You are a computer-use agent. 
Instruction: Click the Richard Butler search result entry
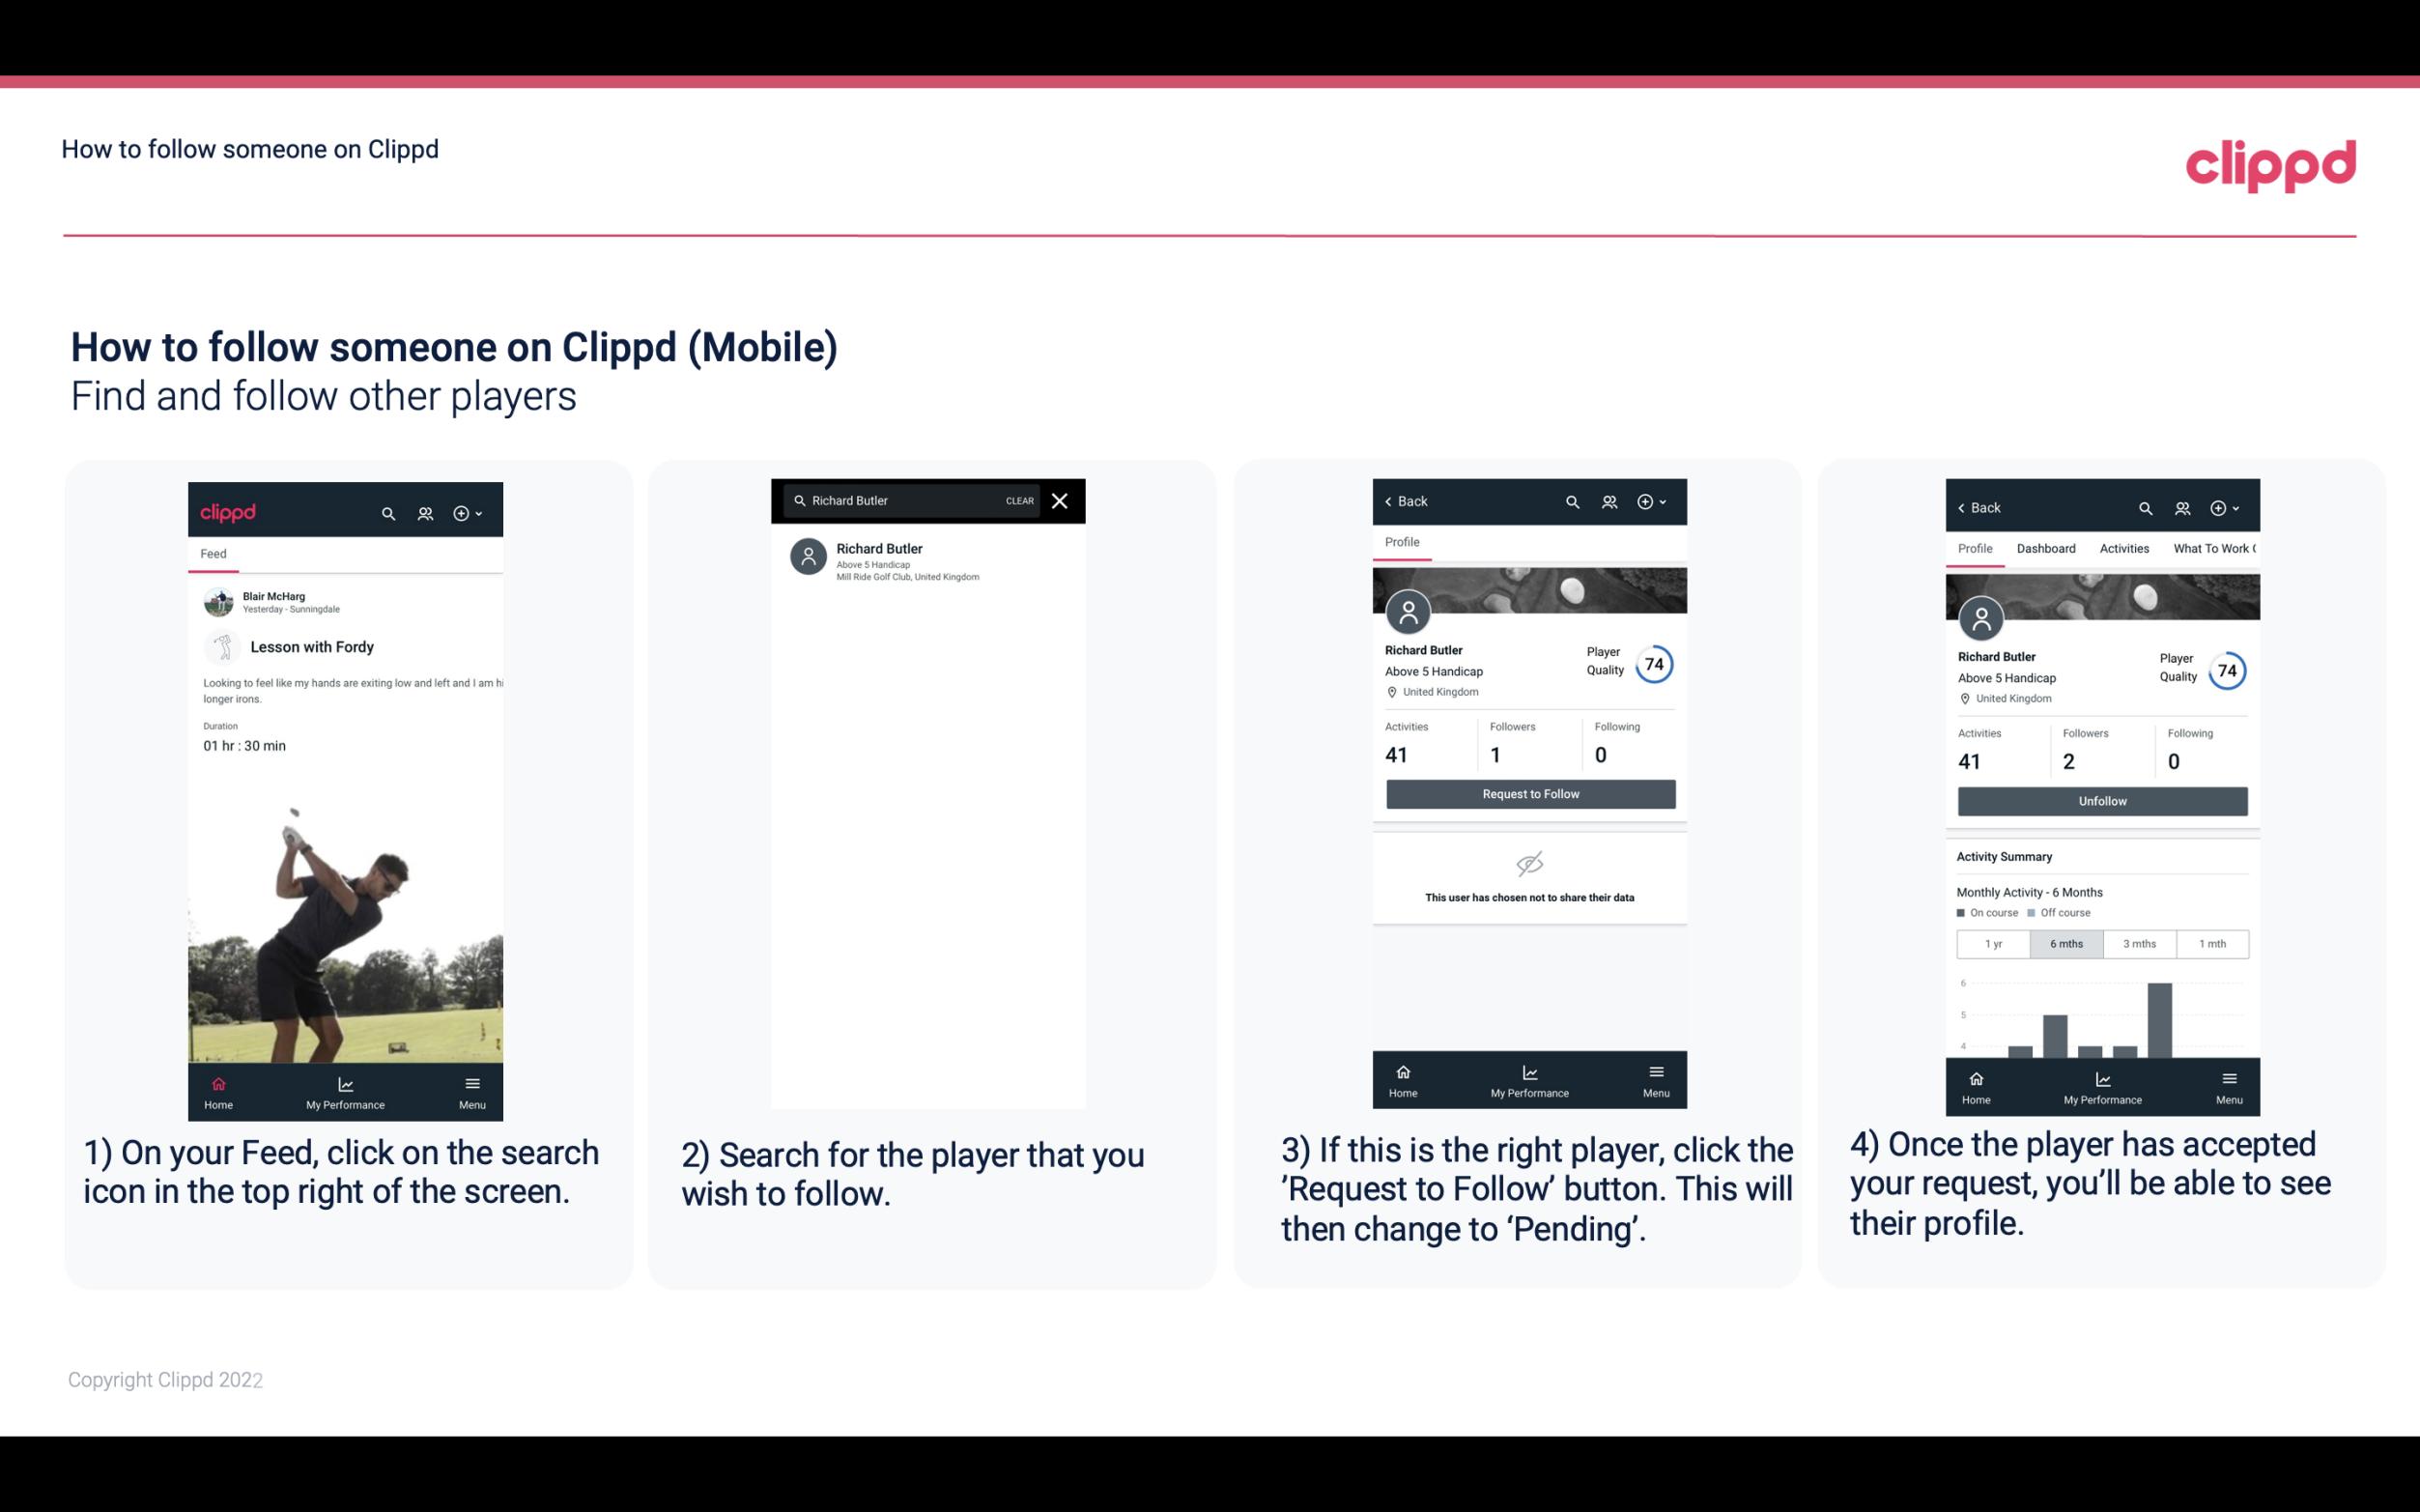(x=931, y=559)
